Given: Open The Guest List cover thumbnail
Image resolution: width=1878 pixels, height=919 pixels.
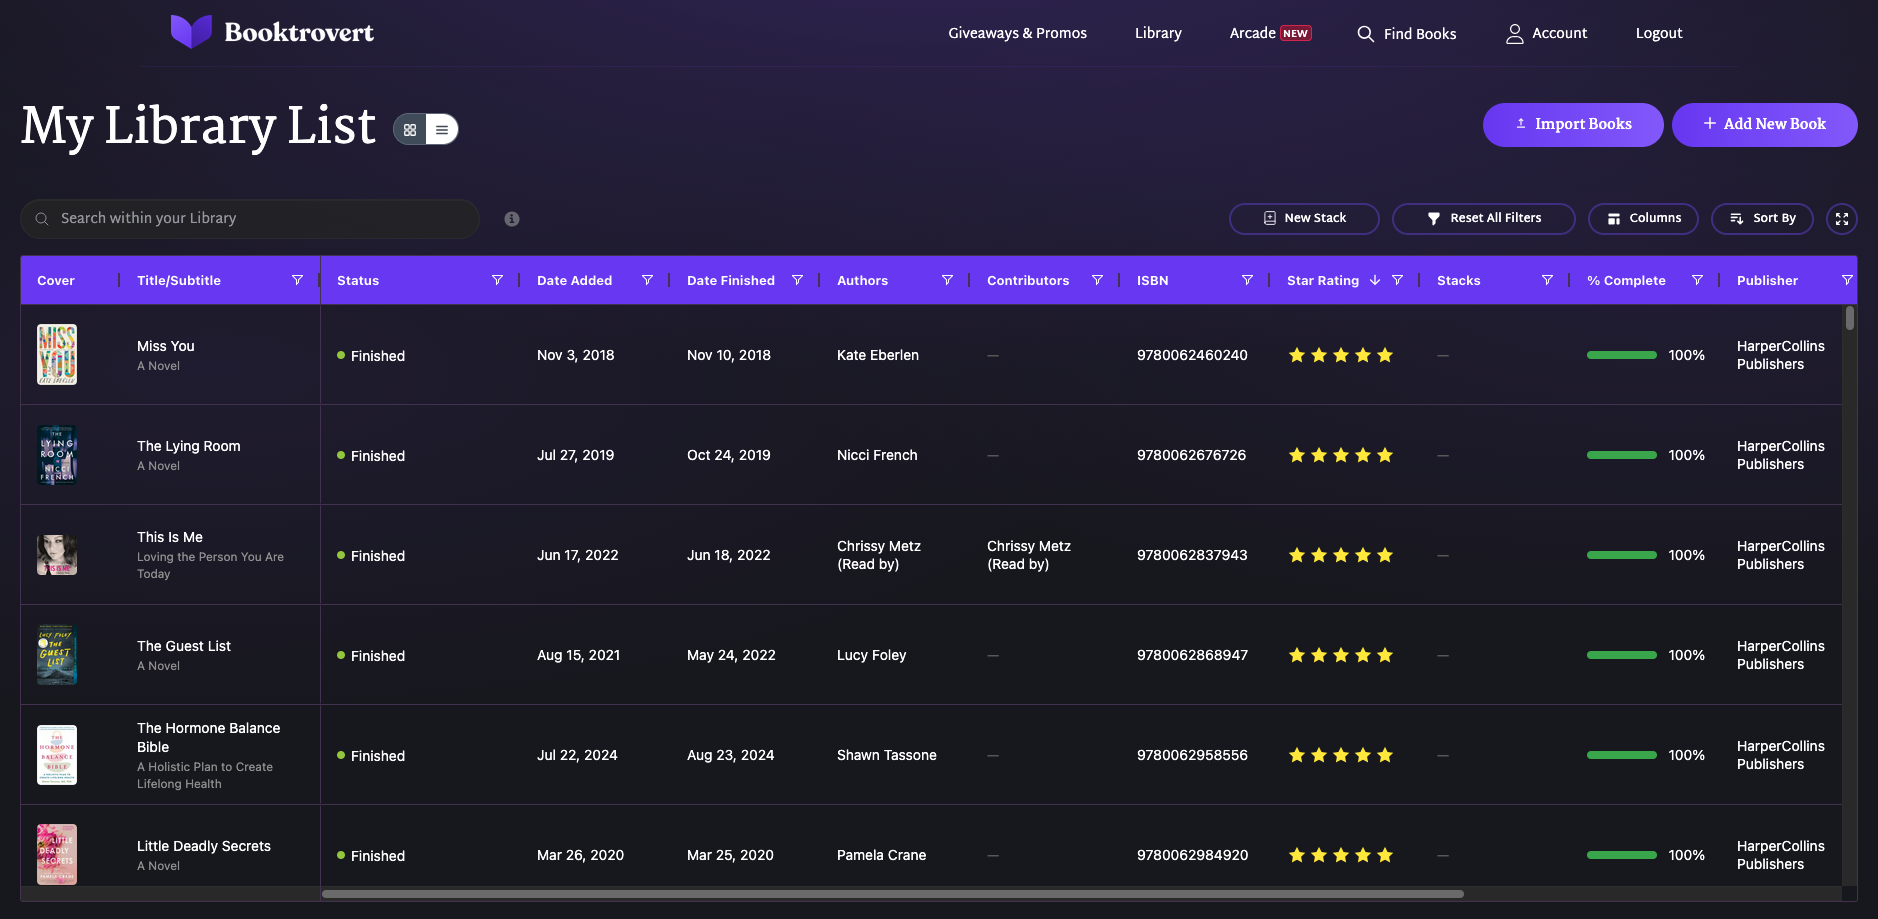Looking at the screenshot, I should coord(57,655).
